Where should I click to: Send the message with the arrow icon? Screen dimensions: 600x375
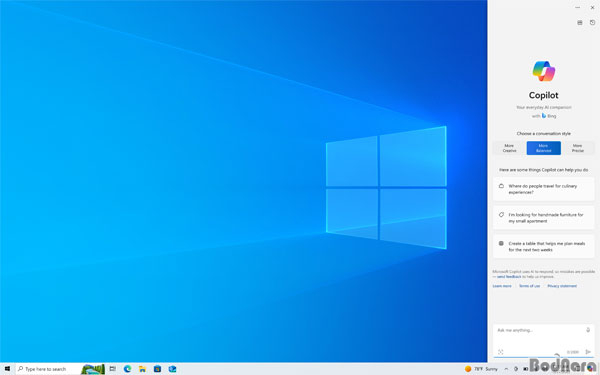click(x=588, y=352)
